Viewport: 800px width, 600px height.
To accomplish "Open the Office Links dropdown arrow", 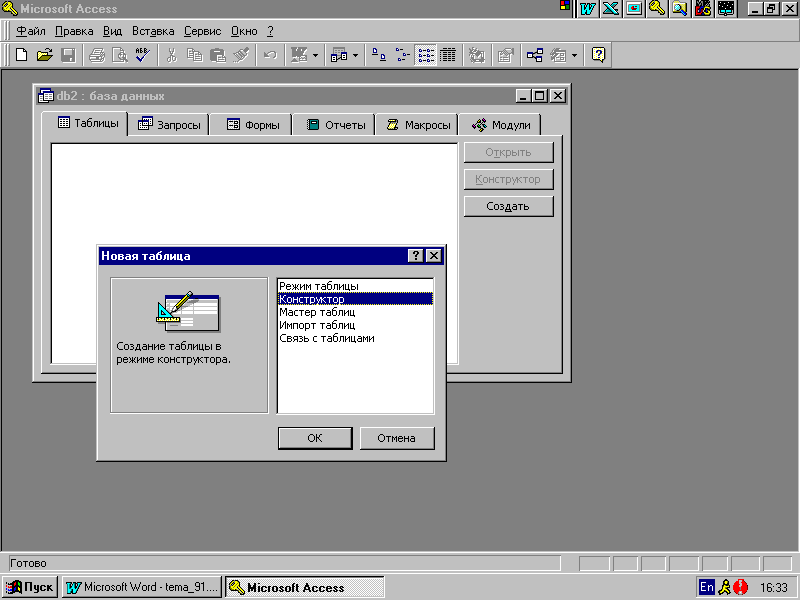I will [x=315, y=55].
